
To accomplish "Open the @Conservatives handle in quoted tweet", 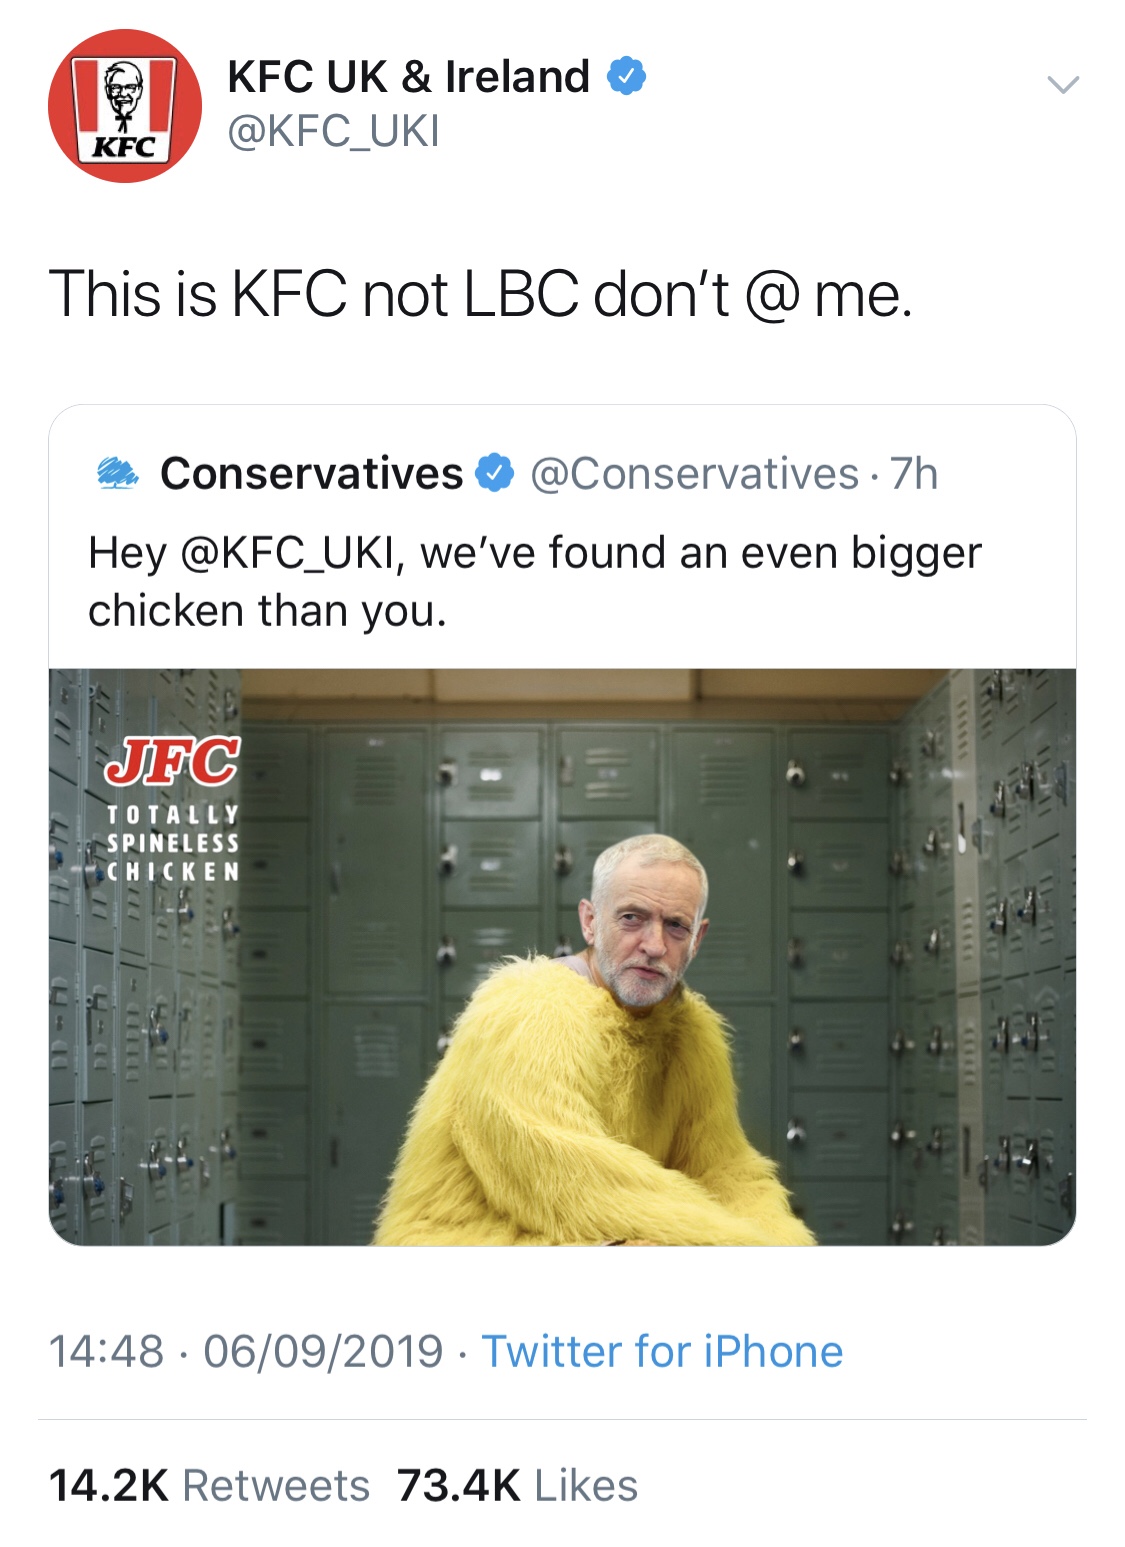I will (695, 474).
